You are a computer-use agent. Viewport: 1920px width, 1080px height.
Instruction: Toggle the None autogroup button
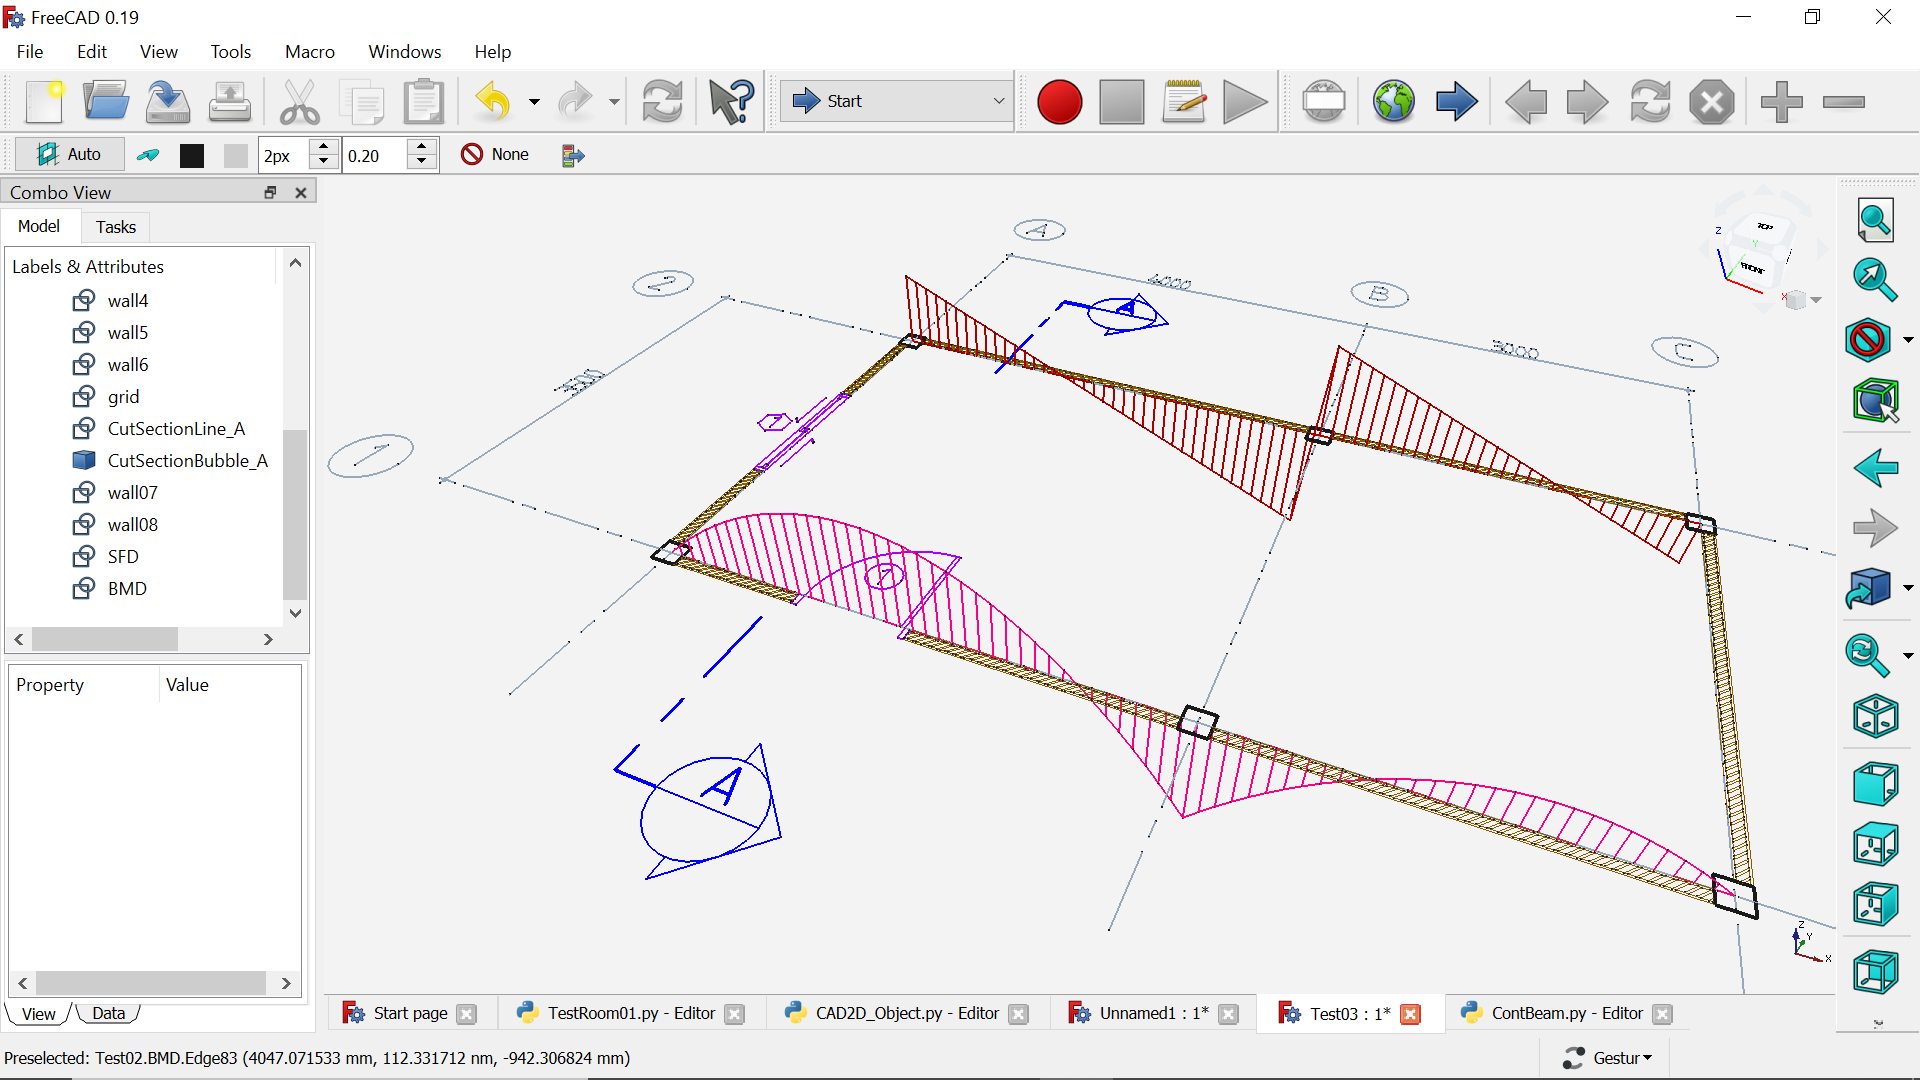[x=495, y=154]
